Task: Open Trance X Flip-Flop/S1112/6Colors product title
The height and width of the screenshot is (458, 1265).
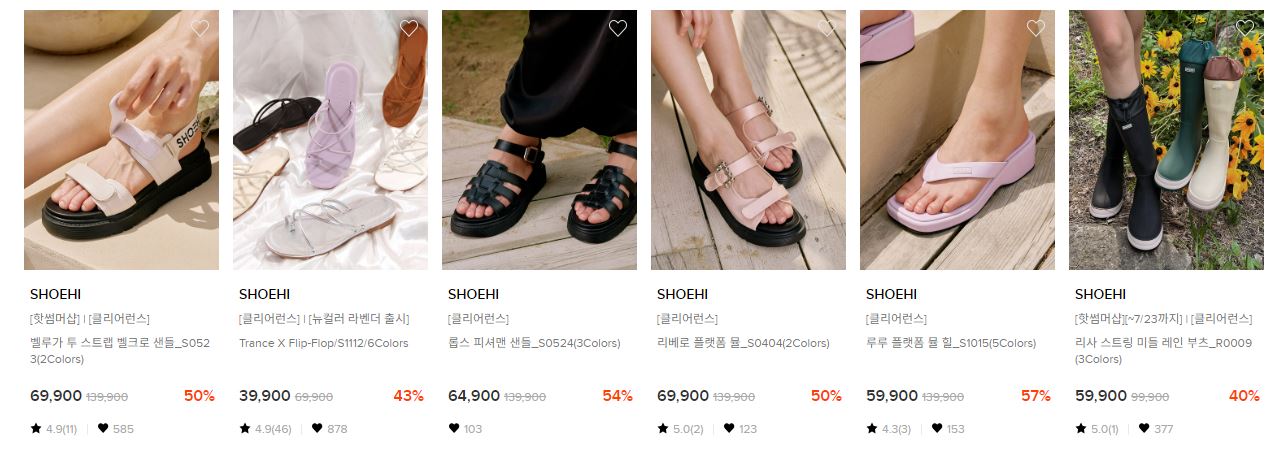Action: tap(324, 343)
